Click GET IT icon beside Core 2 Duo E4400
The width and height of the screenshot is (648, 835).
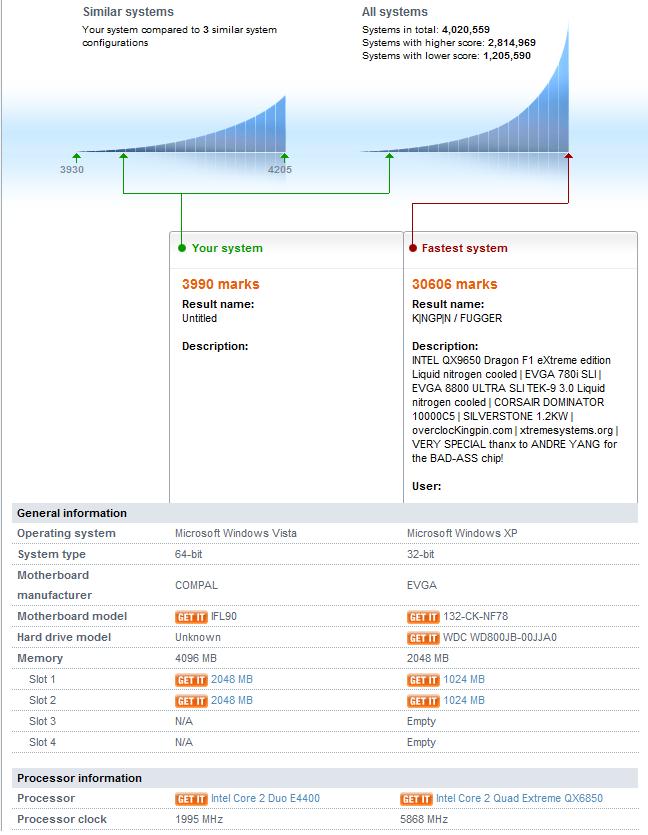pyautogui.click(x=191, y=799)
